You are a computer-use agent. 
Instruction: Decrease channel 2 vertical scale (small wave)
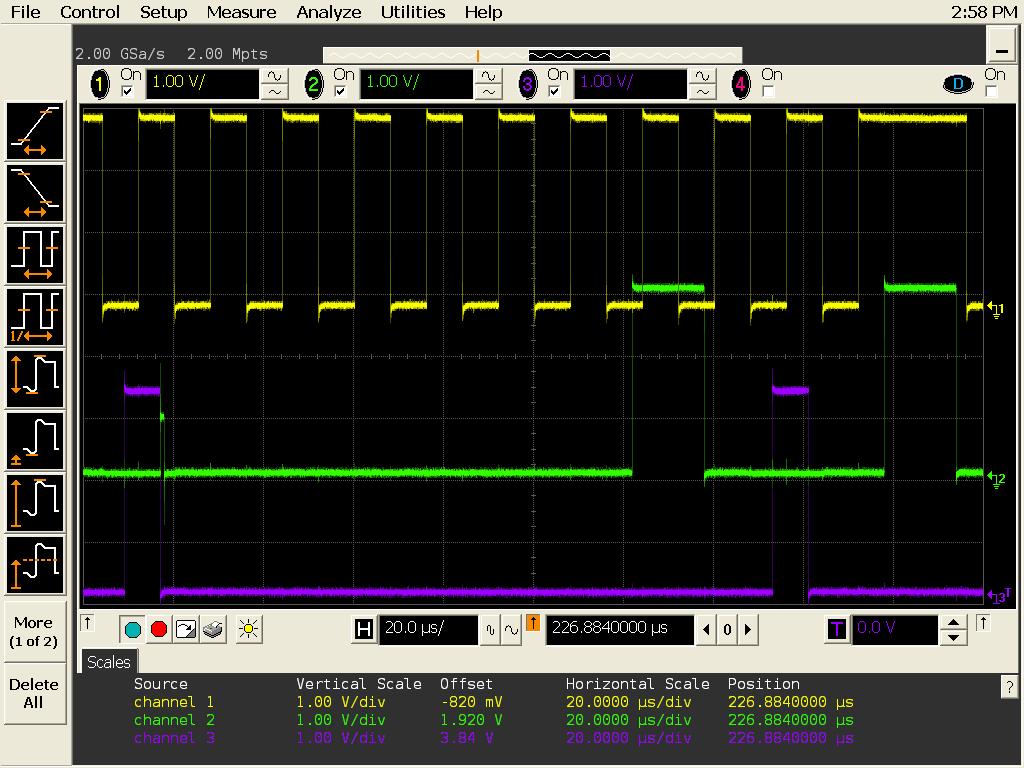pos(488,92)
